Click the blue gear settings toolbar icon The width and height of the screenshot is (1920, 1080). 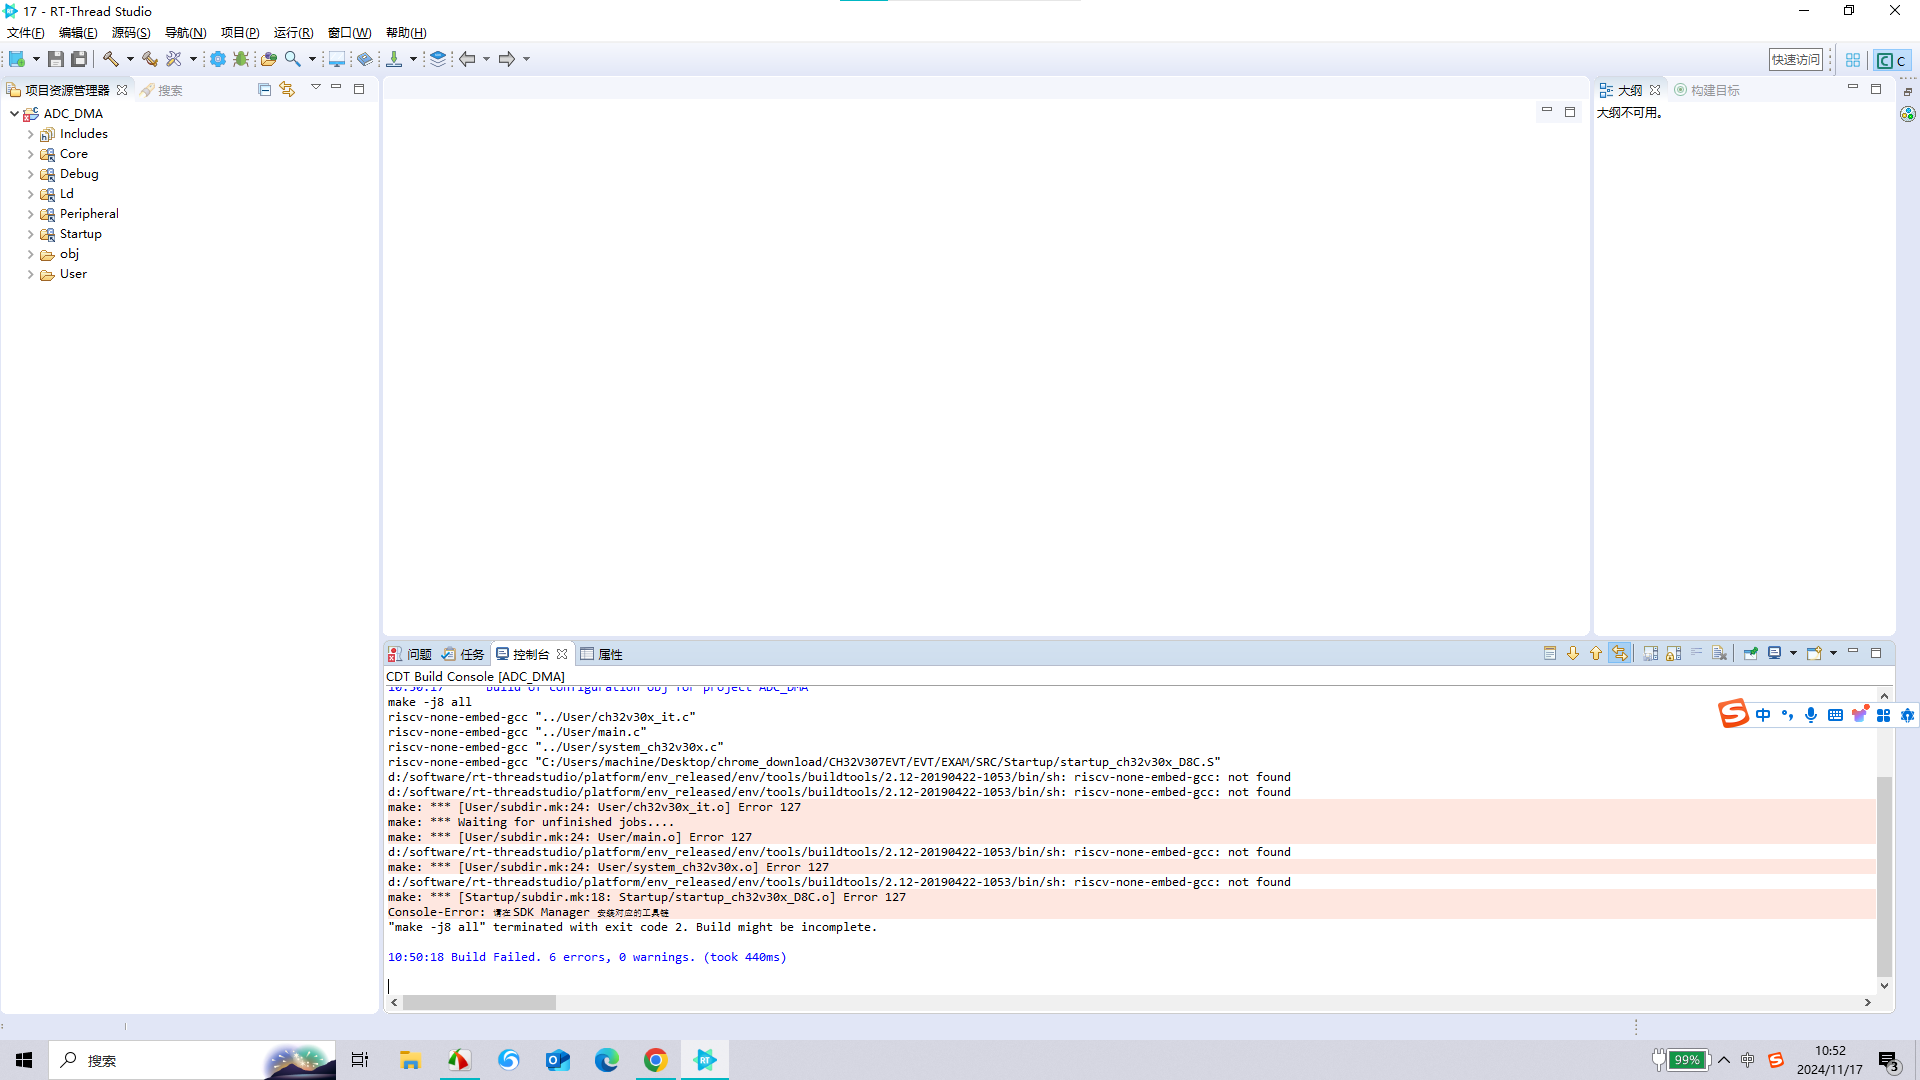217,59
